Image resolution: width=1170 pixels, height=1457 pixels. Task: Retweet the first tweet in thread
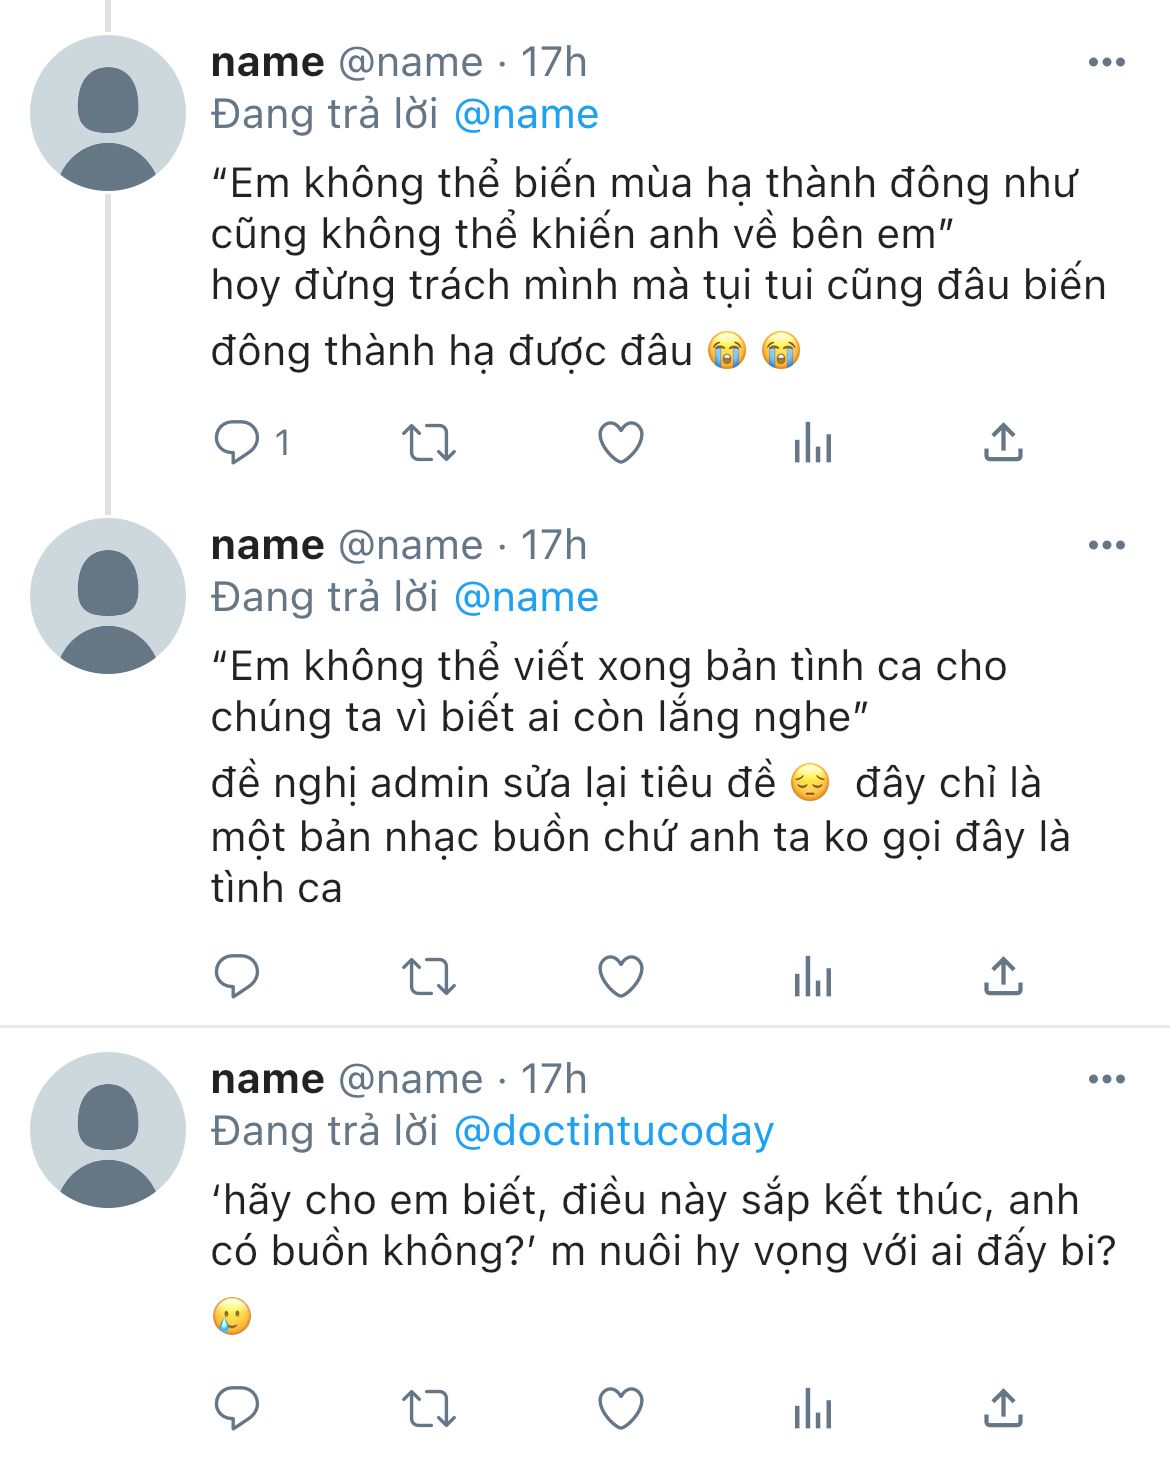tap(428, 442)
